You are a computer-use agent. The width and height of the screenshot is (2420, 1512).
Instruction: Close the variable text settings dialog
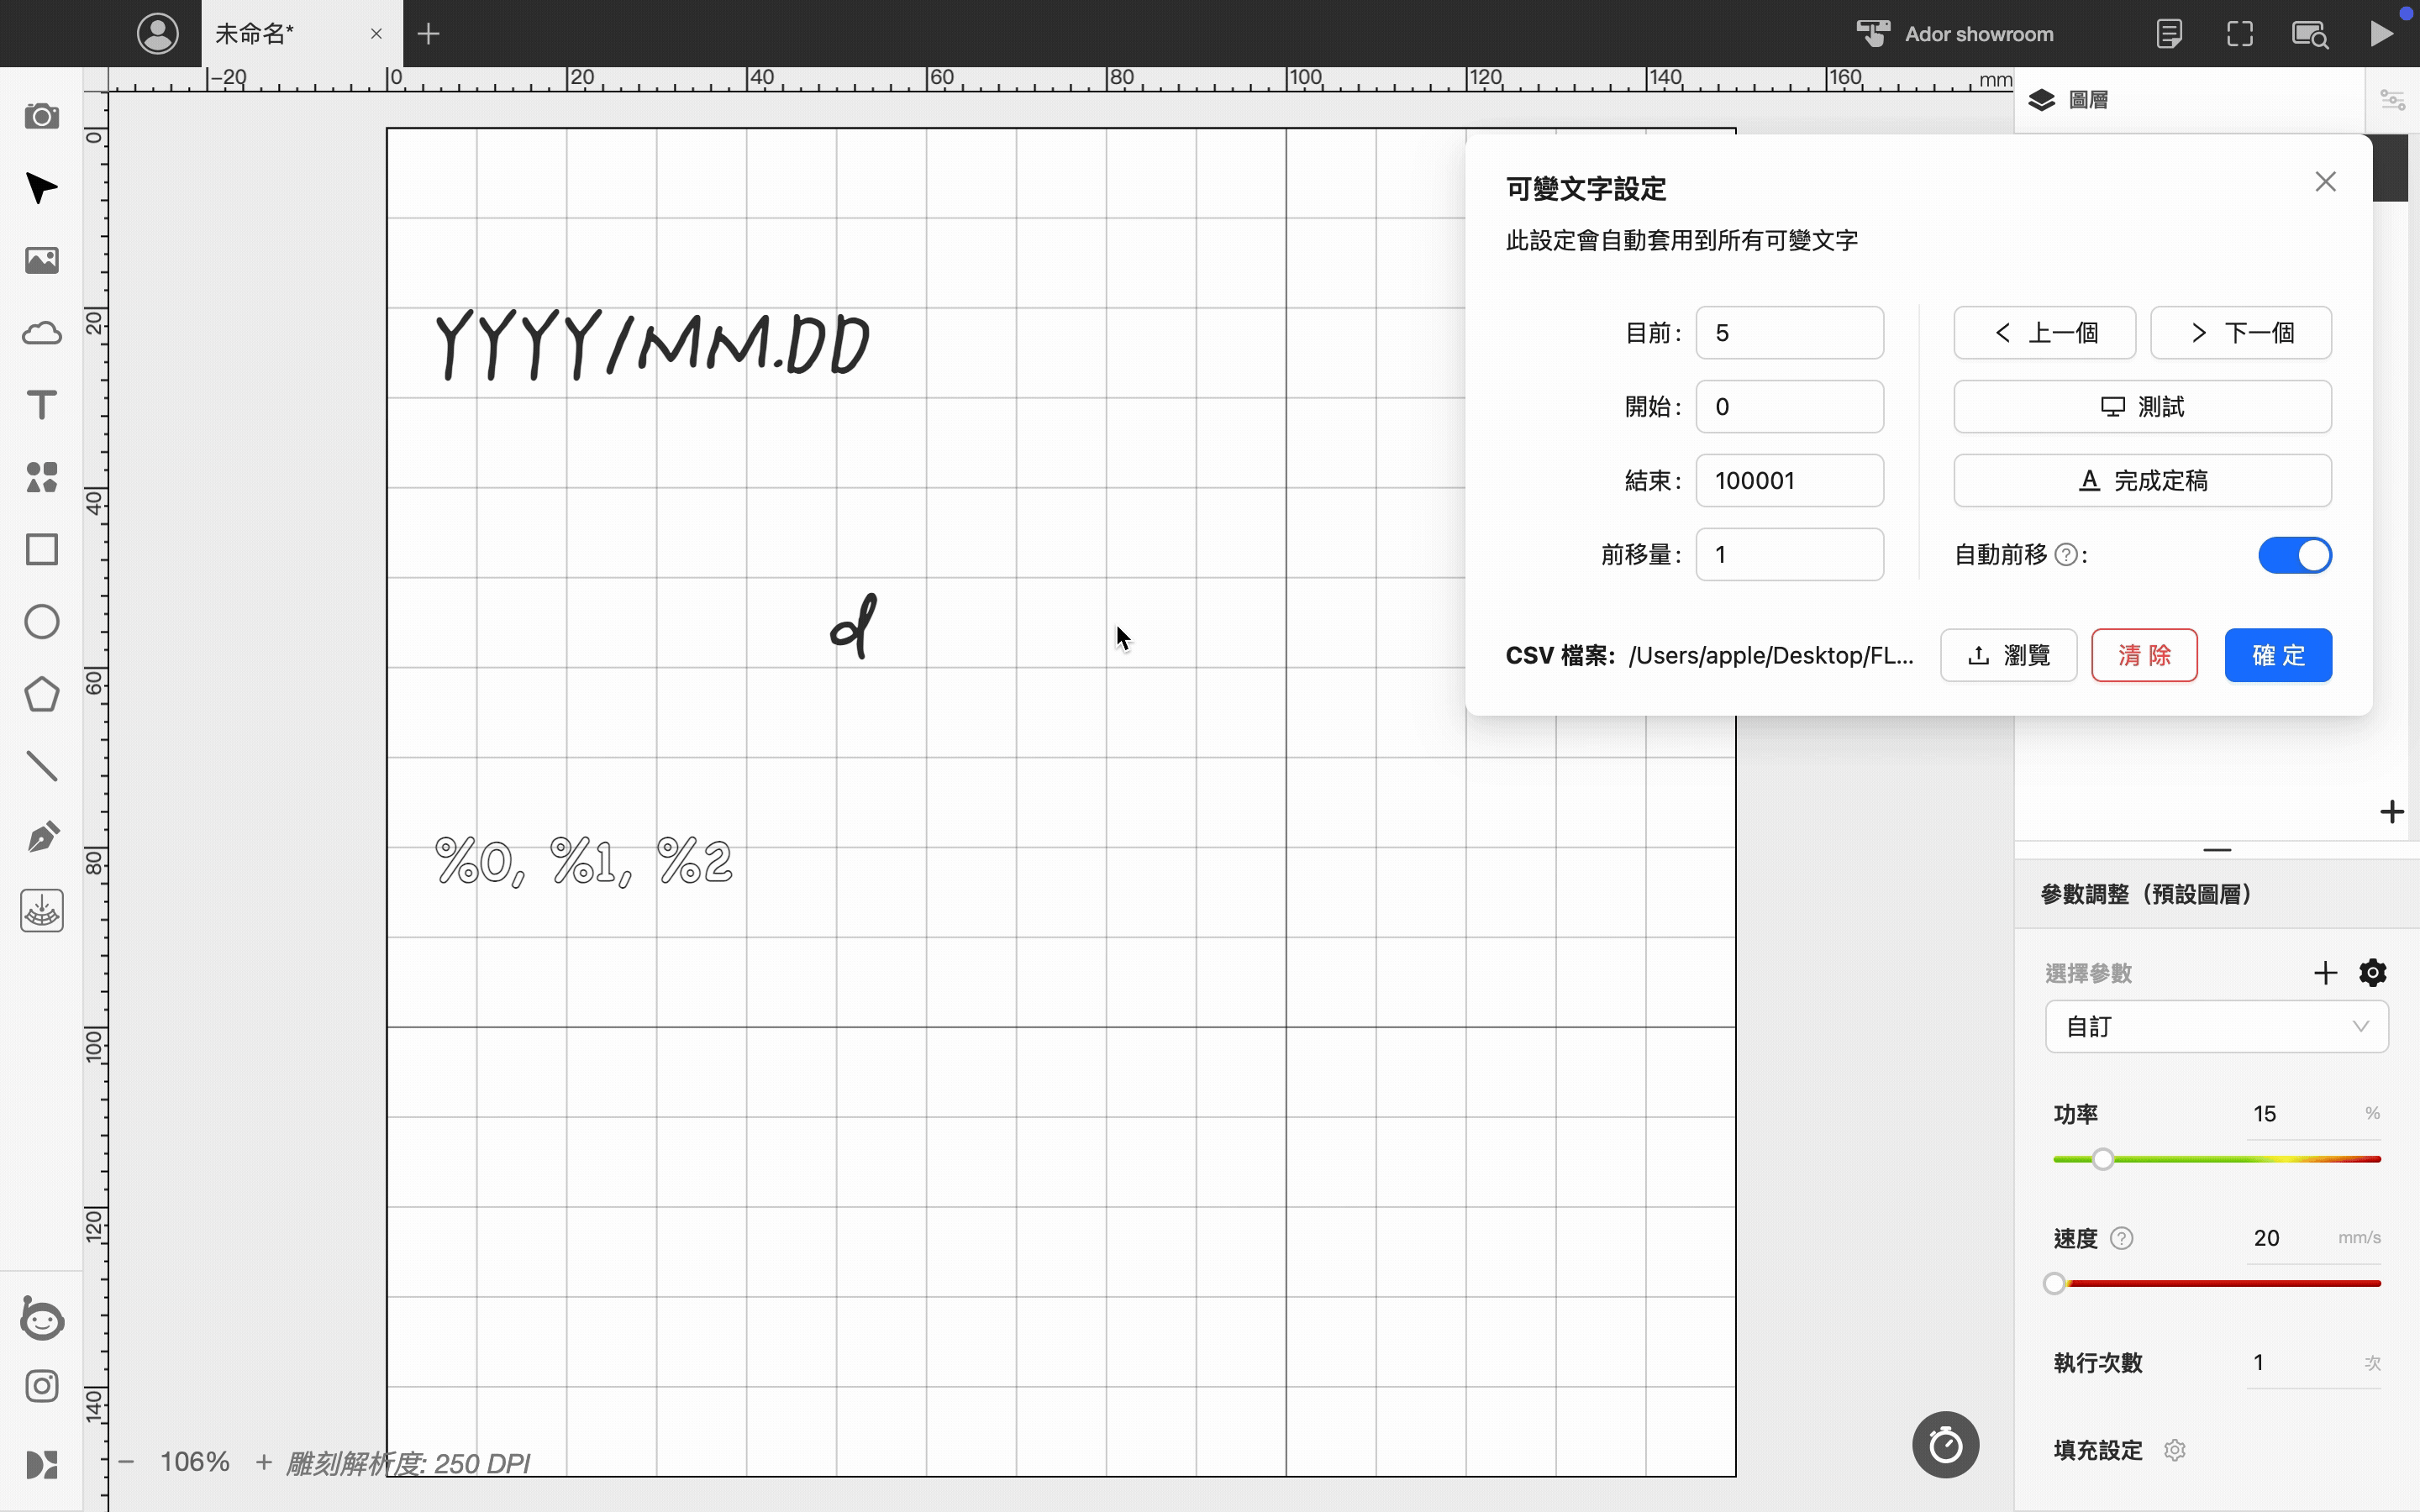[x=2325, y=182]
